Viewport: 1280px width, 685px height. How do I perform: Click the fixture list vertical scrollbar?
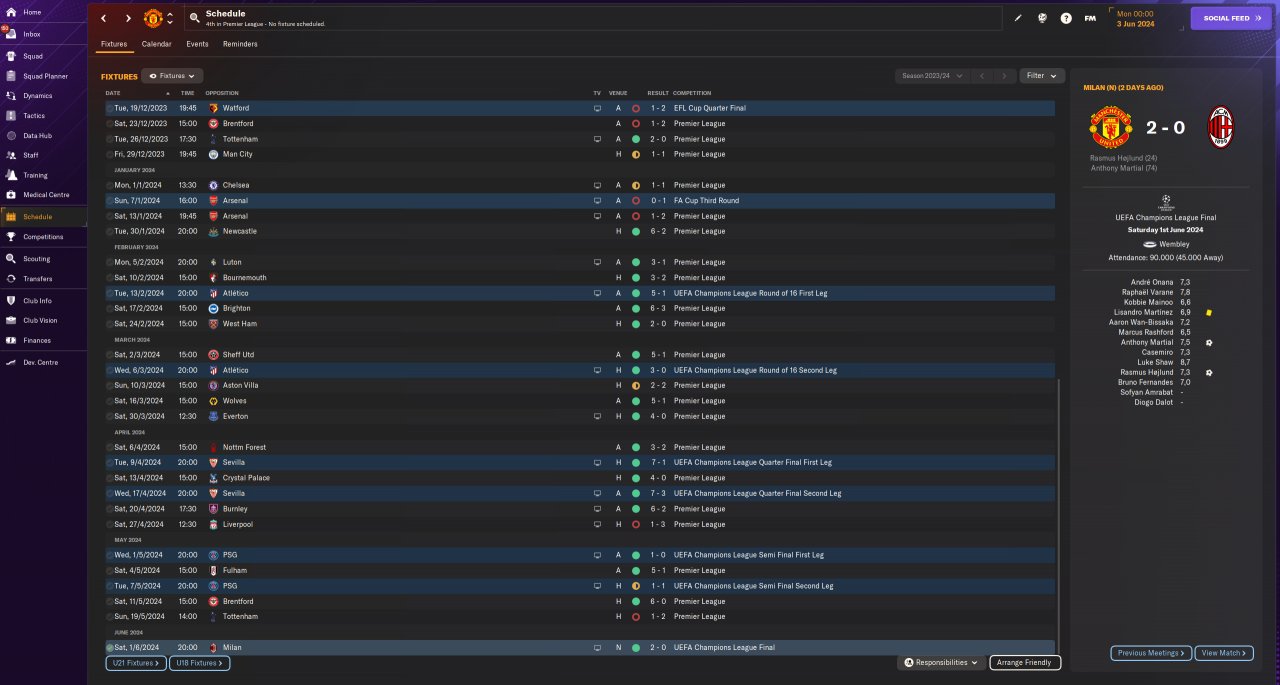(1058, 515)
